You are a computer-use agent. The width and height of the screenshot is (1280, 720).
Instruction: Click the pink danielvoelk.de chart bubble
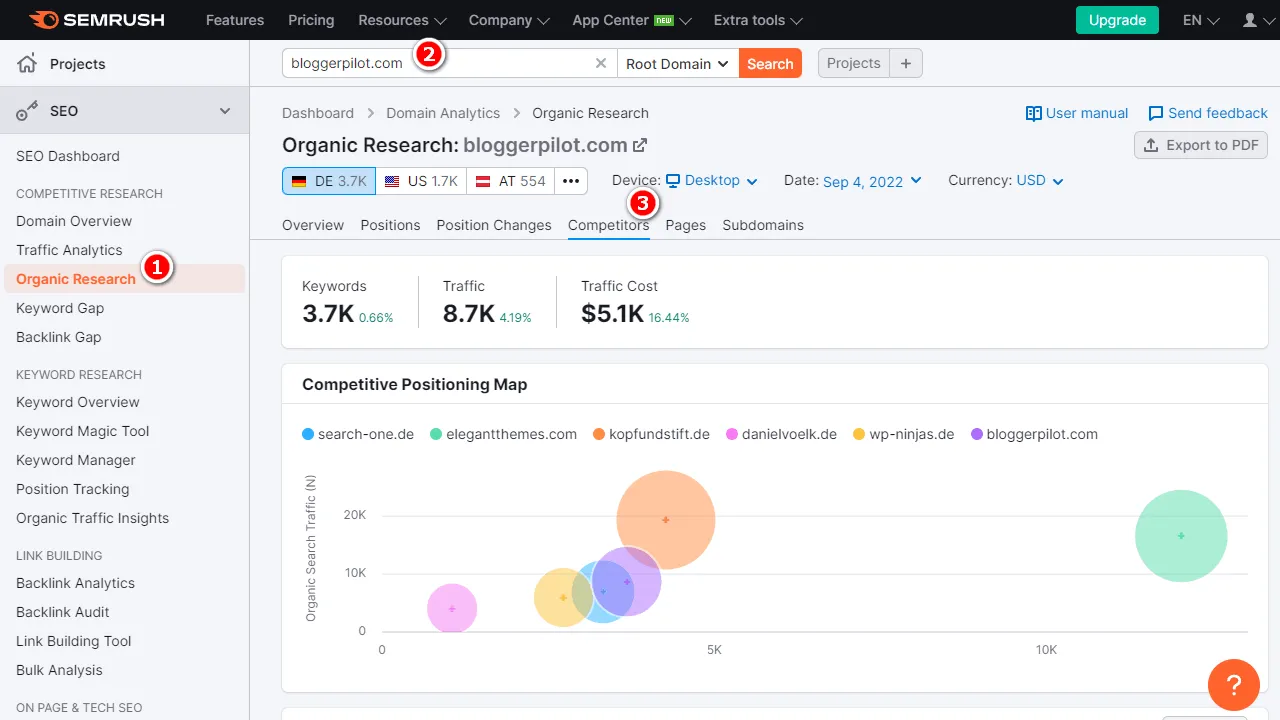coord(452,609)
